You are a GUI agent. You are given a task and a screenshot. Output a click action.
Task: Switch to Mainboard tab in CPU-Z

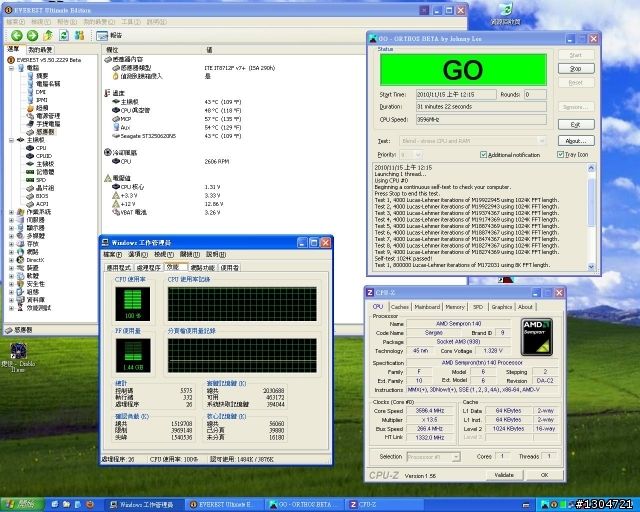tap(427, 307)
